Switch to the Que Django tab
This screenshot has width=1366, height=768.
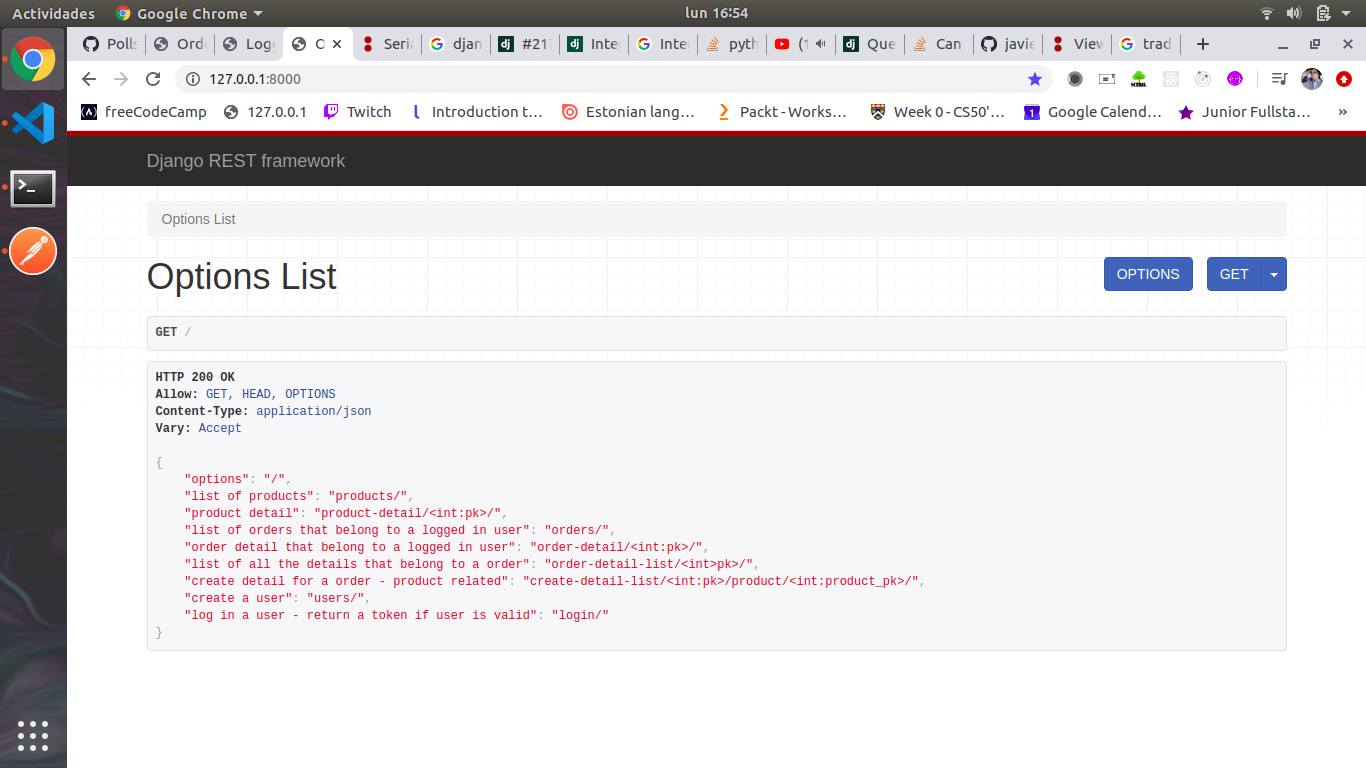[x=871, y=44]
